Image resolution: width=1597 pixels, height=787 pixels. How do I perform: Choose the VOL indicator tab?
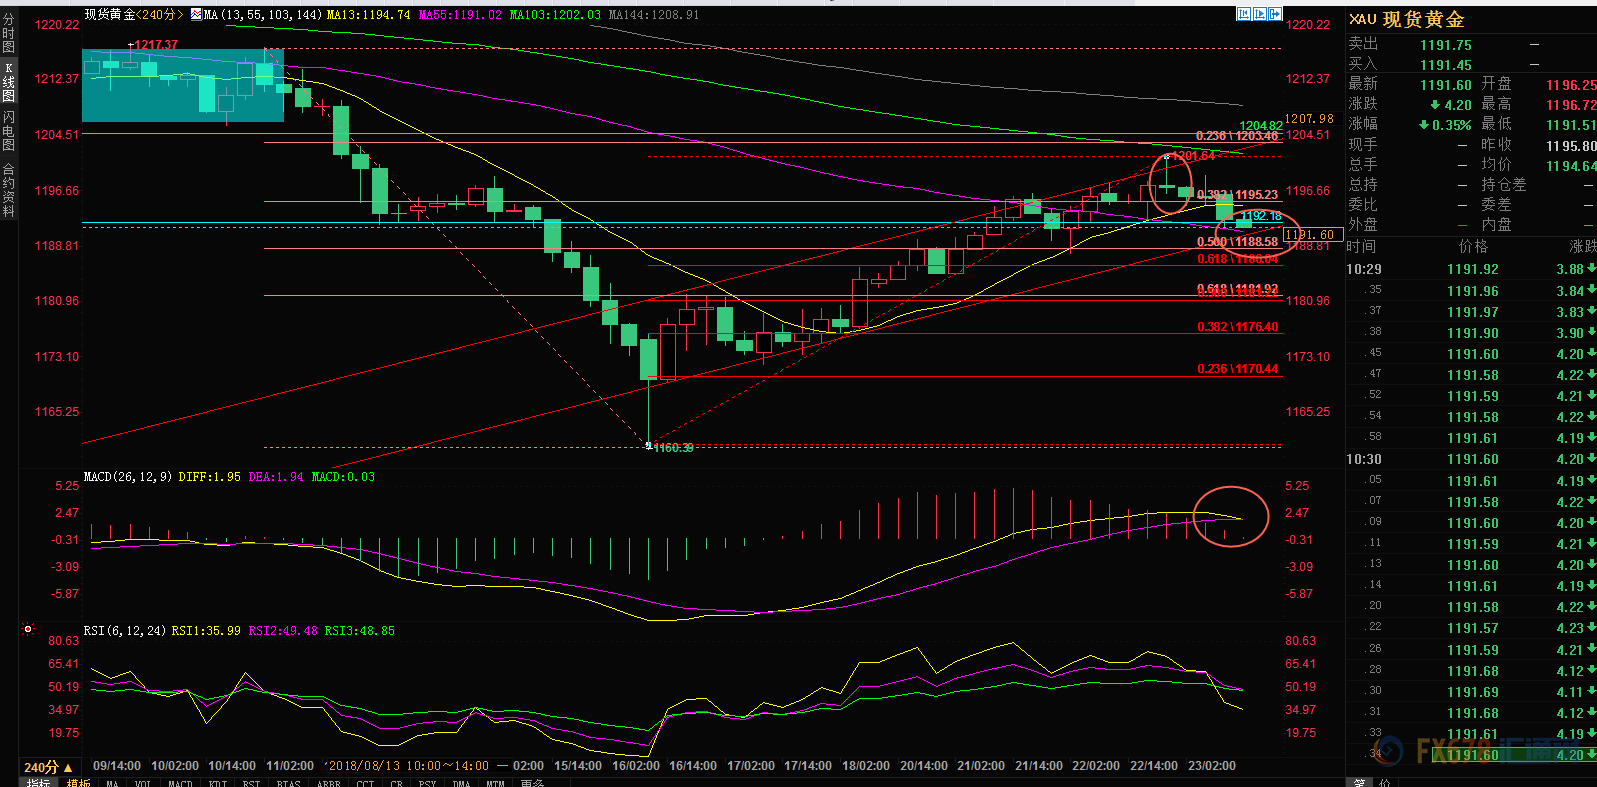click(x=142, y=783)
